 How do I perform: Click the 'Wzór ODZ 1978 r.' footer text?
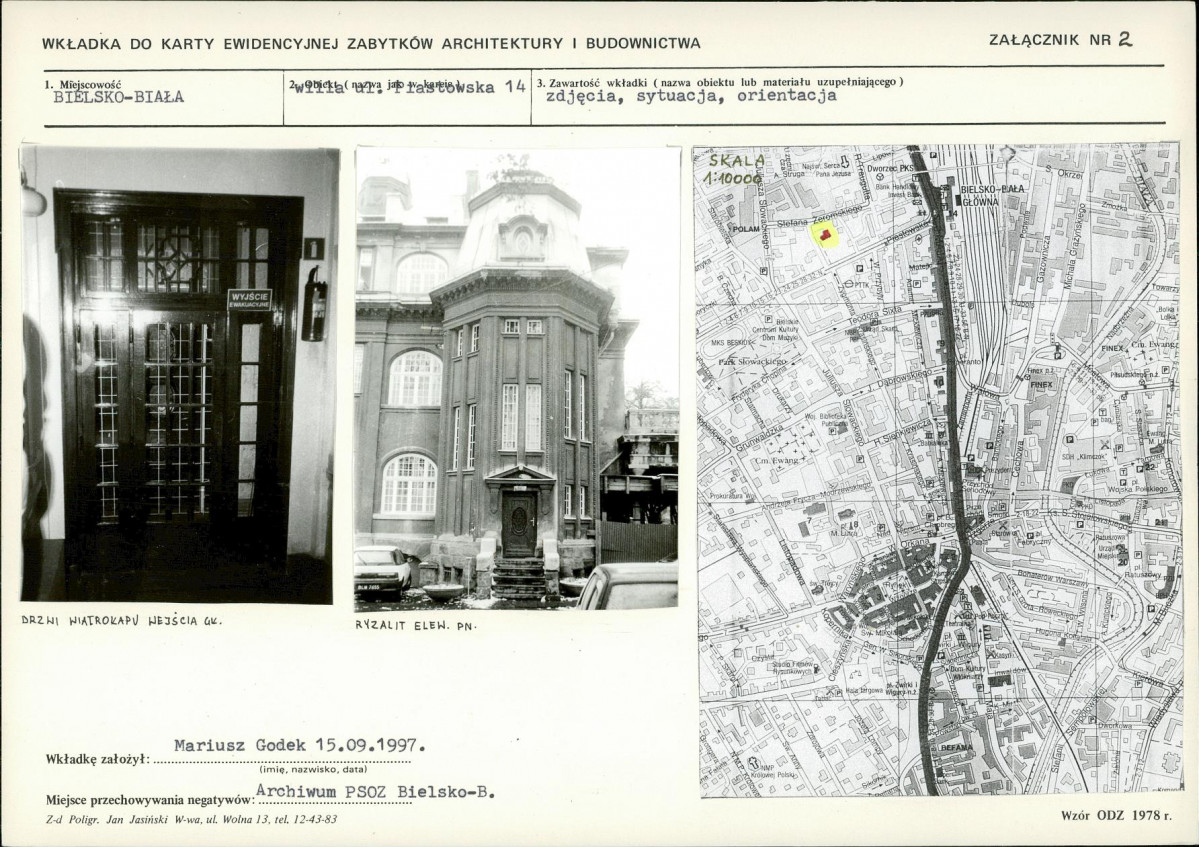click(x=1114, y=816)
